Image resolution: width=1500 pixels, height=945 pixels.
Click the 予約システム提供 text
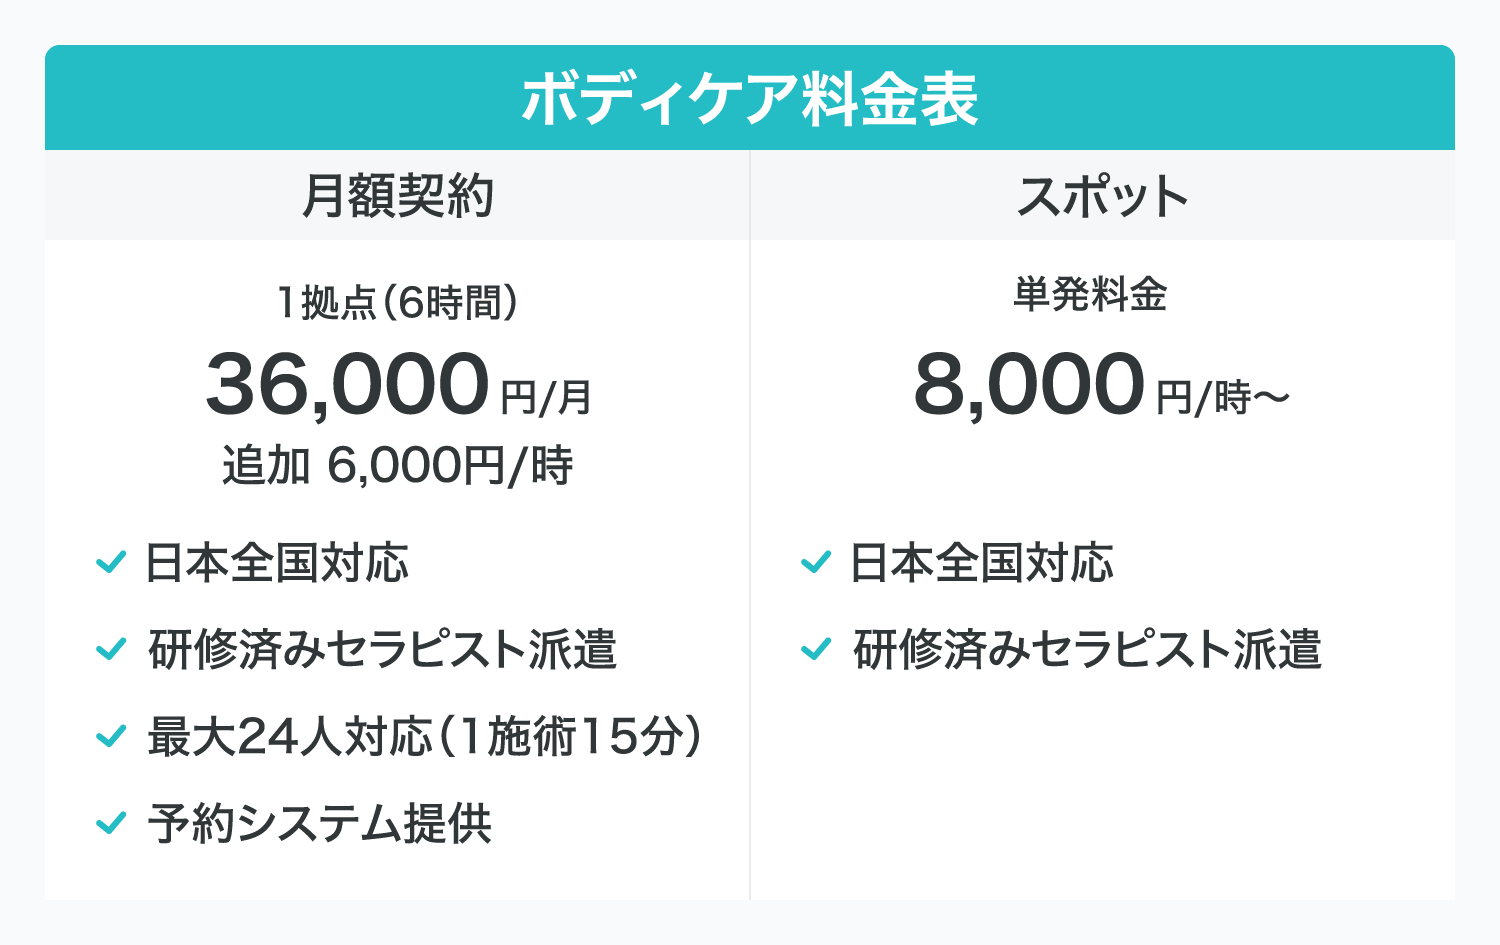coord(320,824)
